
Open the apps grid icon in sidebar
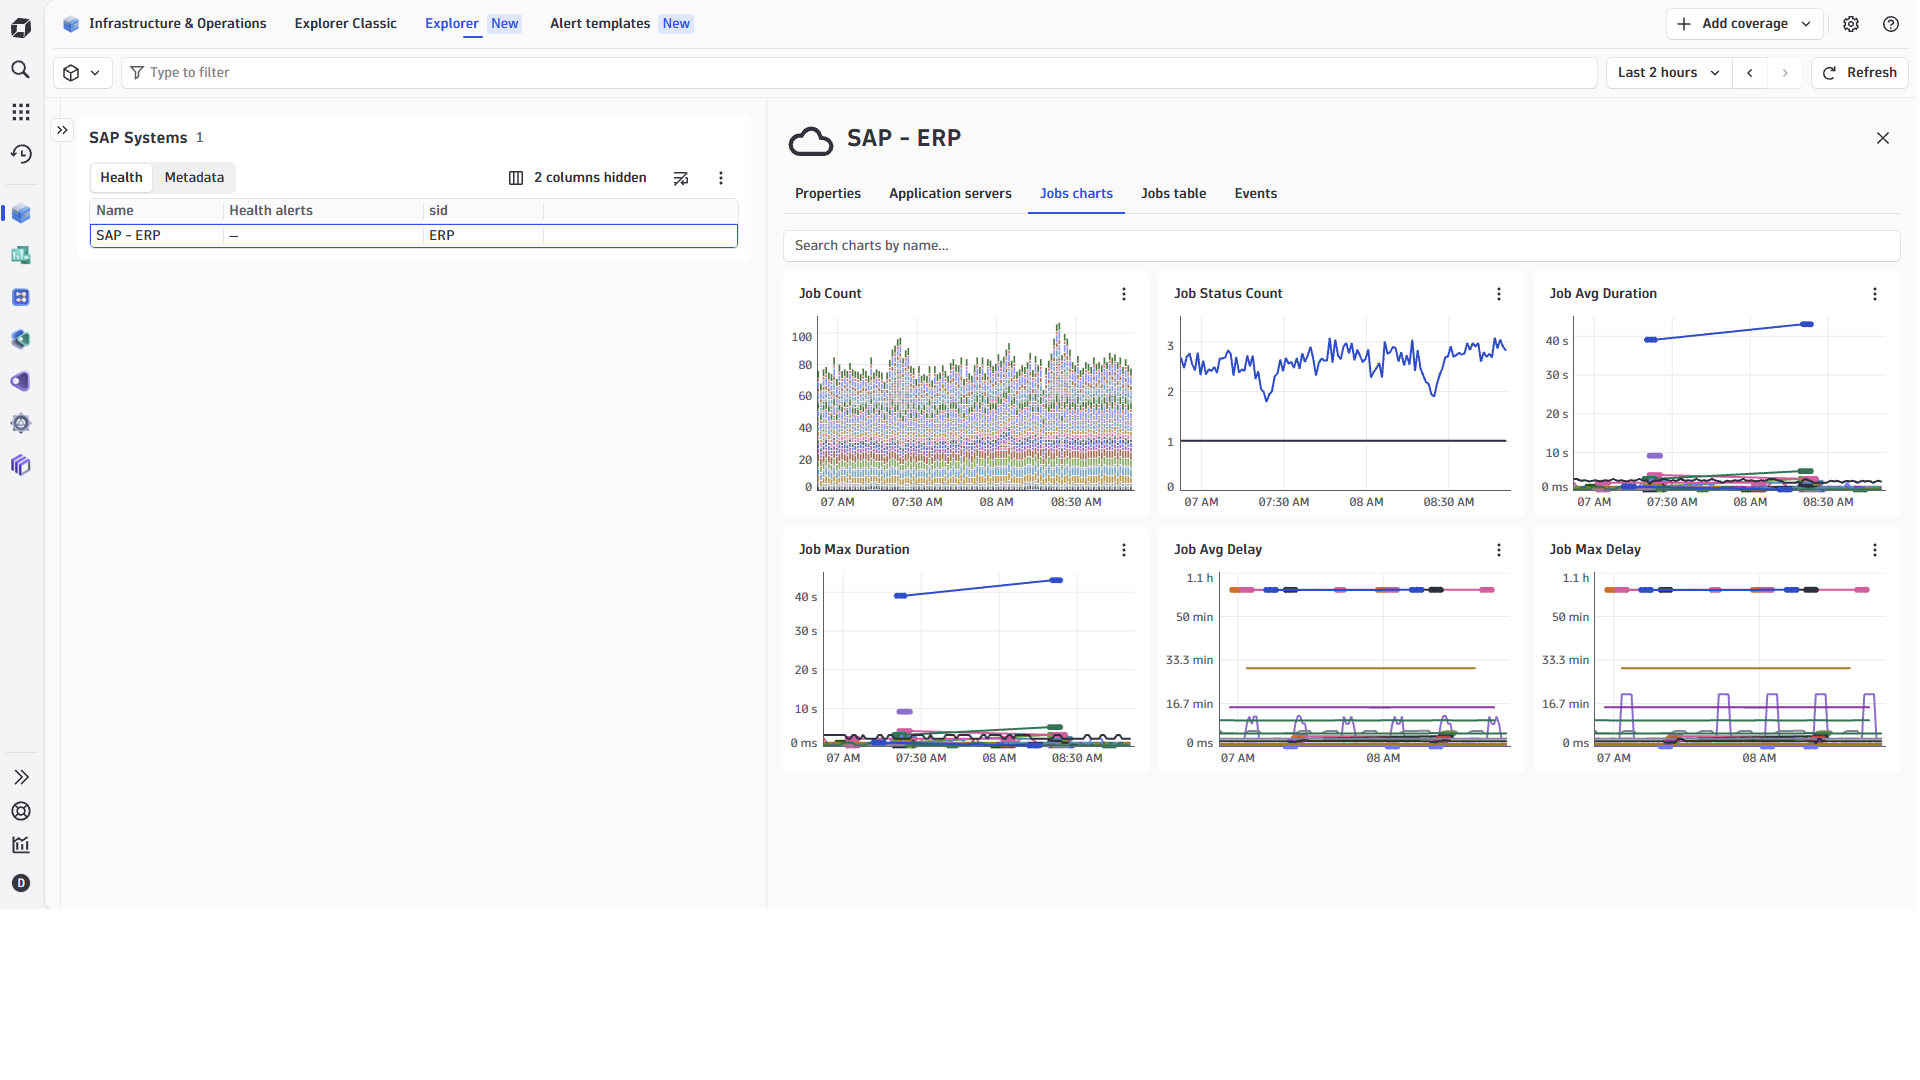point(20,112)
